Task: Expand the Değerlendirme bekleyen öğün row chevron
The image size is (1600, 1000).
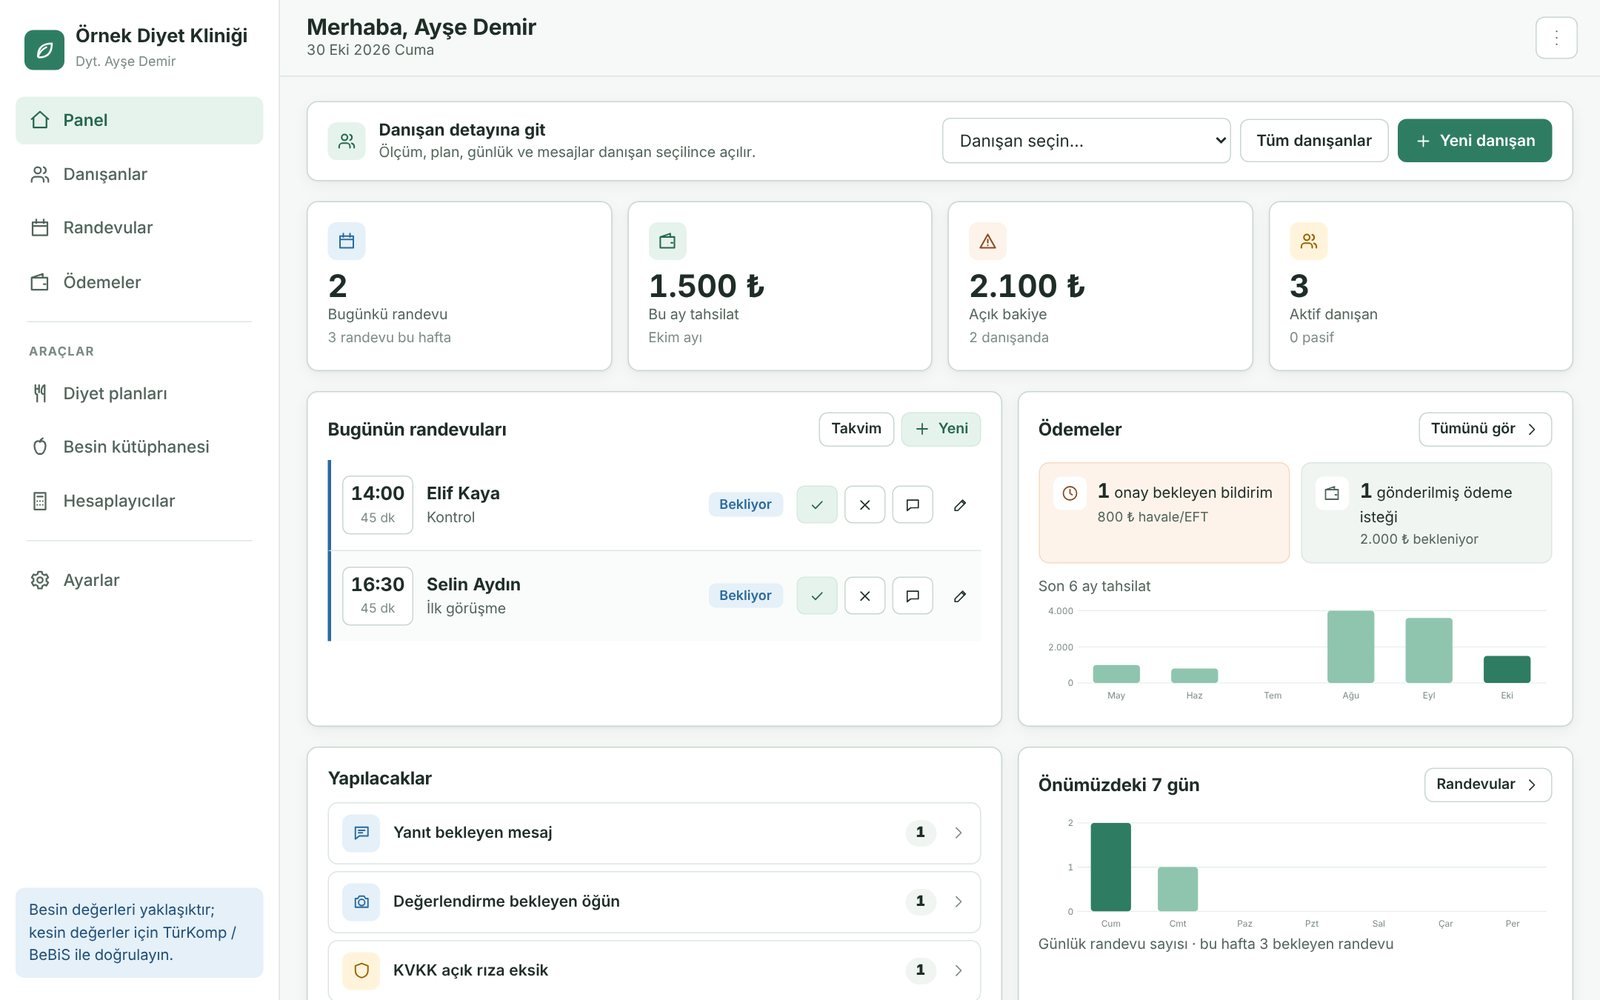Action: click(958, 902)
